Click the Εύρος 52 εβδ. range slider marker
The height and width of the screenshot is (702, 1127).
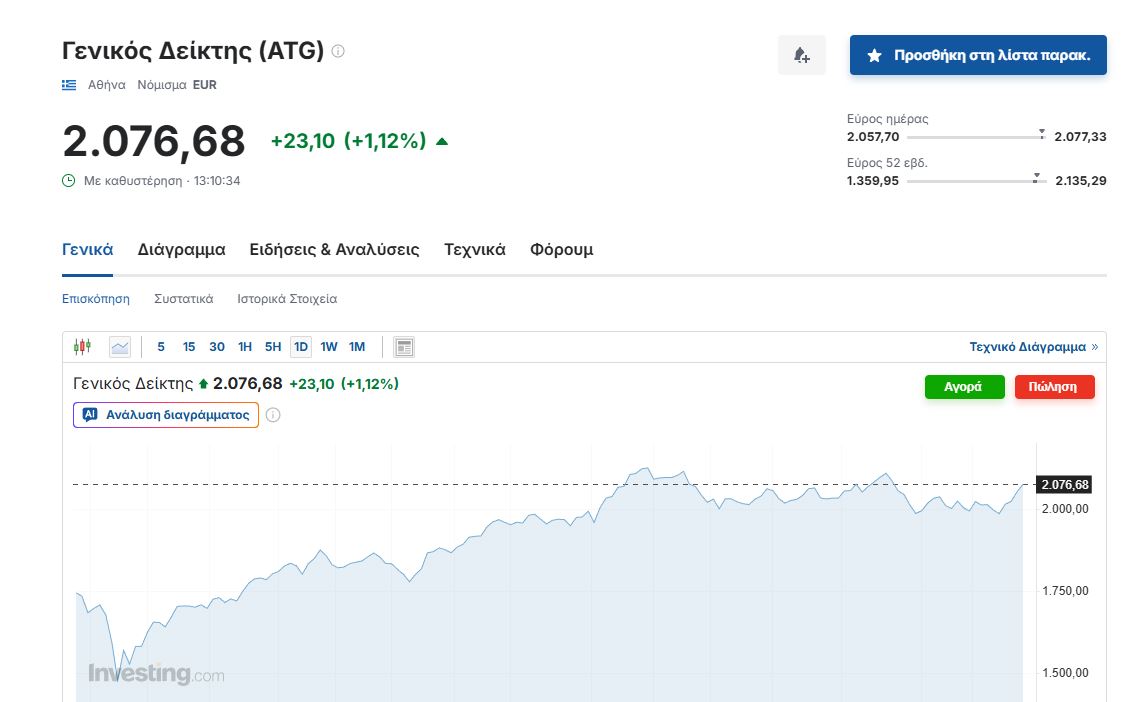(x=1036, y=180)
